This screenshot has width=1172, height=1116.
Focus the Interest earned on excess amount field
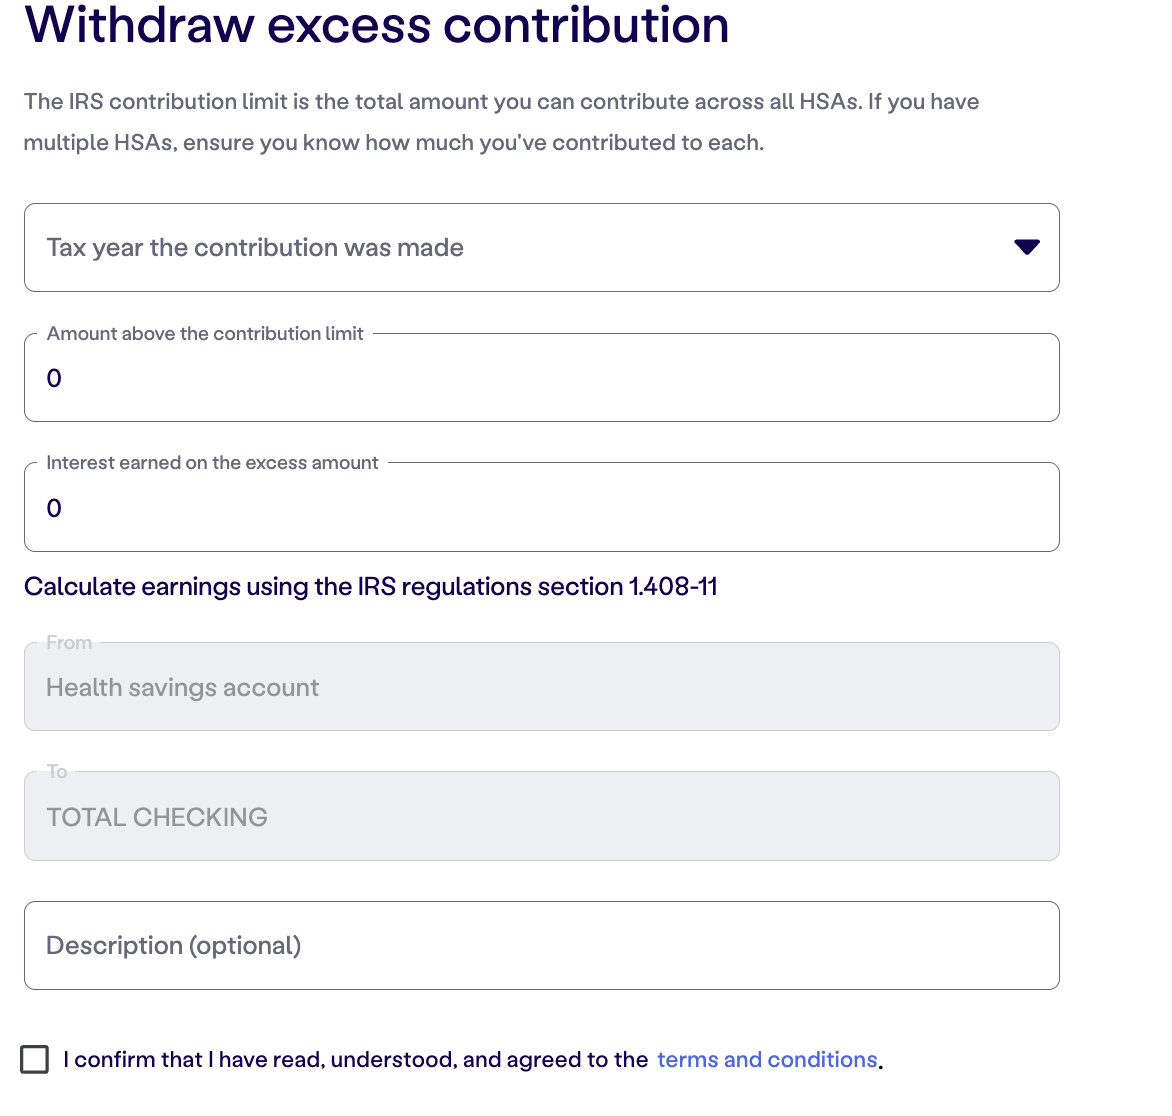pyautogui.click(x=541, y=507)
